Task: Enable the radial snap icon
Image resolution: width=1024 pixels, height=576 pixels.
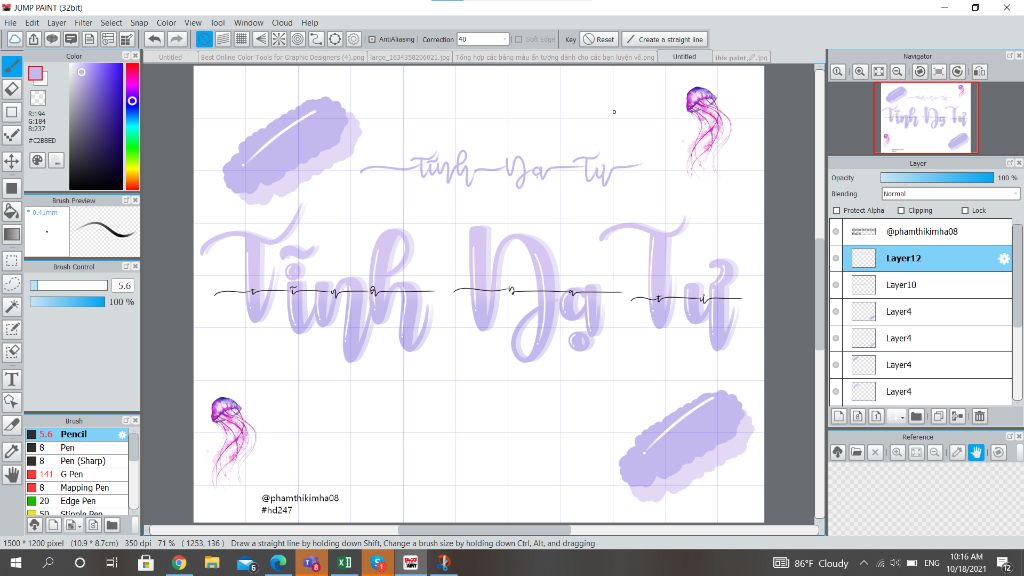Action: point(279,39)
